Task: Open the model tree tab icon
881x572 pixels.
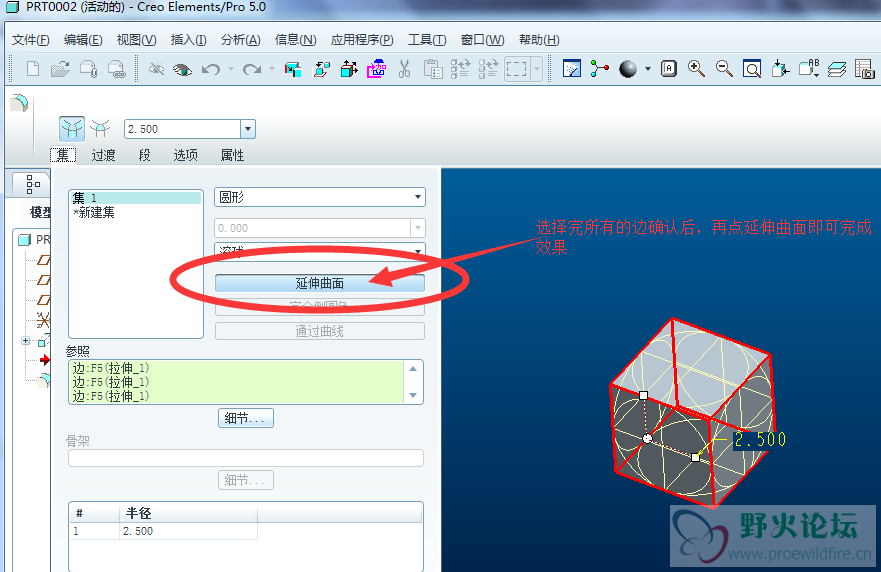Action: tap(33, 184)
